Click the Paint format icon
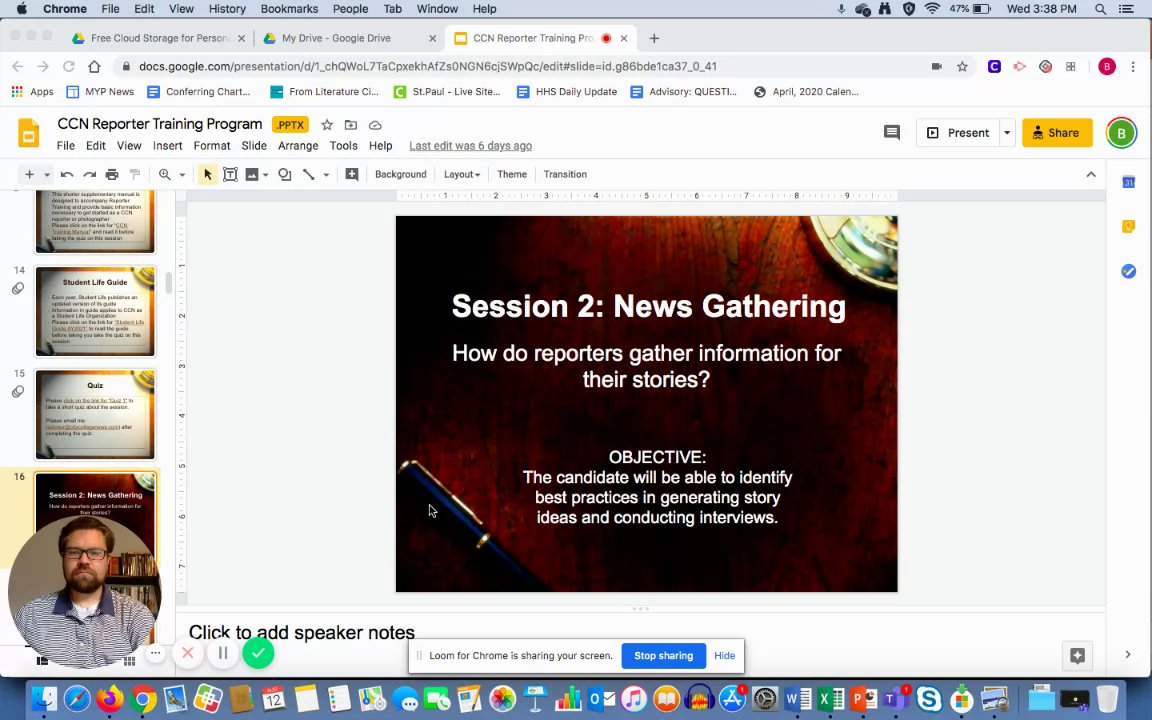Screen dimensions: 1152x720 click(x=134, y=174)
